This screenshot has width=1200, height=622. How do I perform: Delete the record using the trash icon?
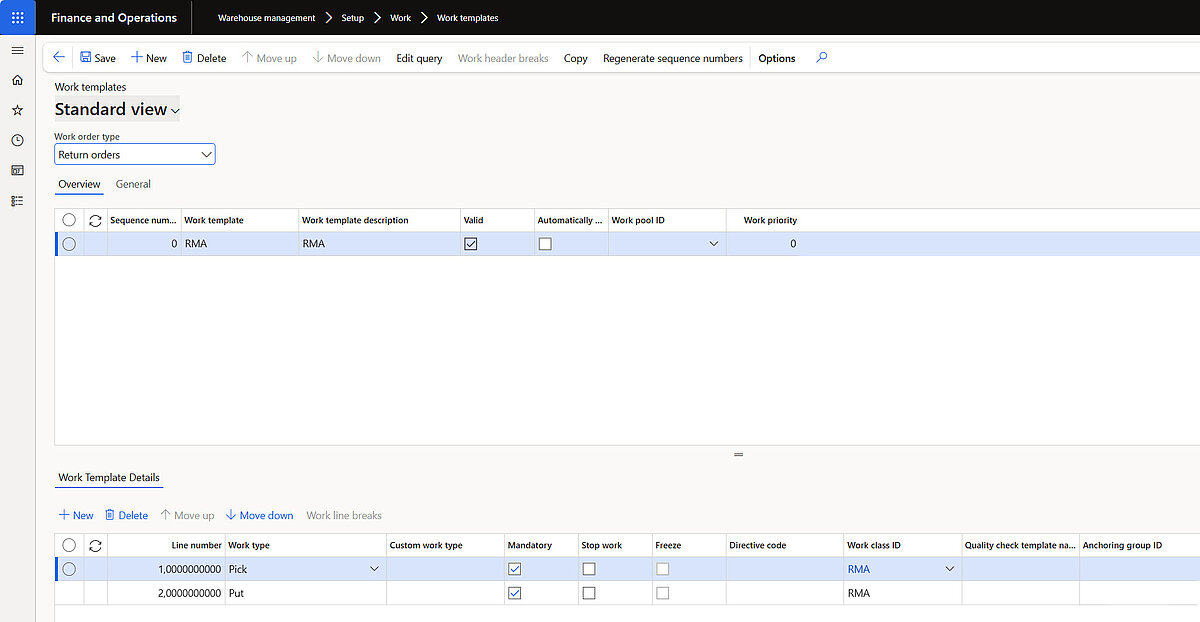pyautogui.click(x=186, y=57)
